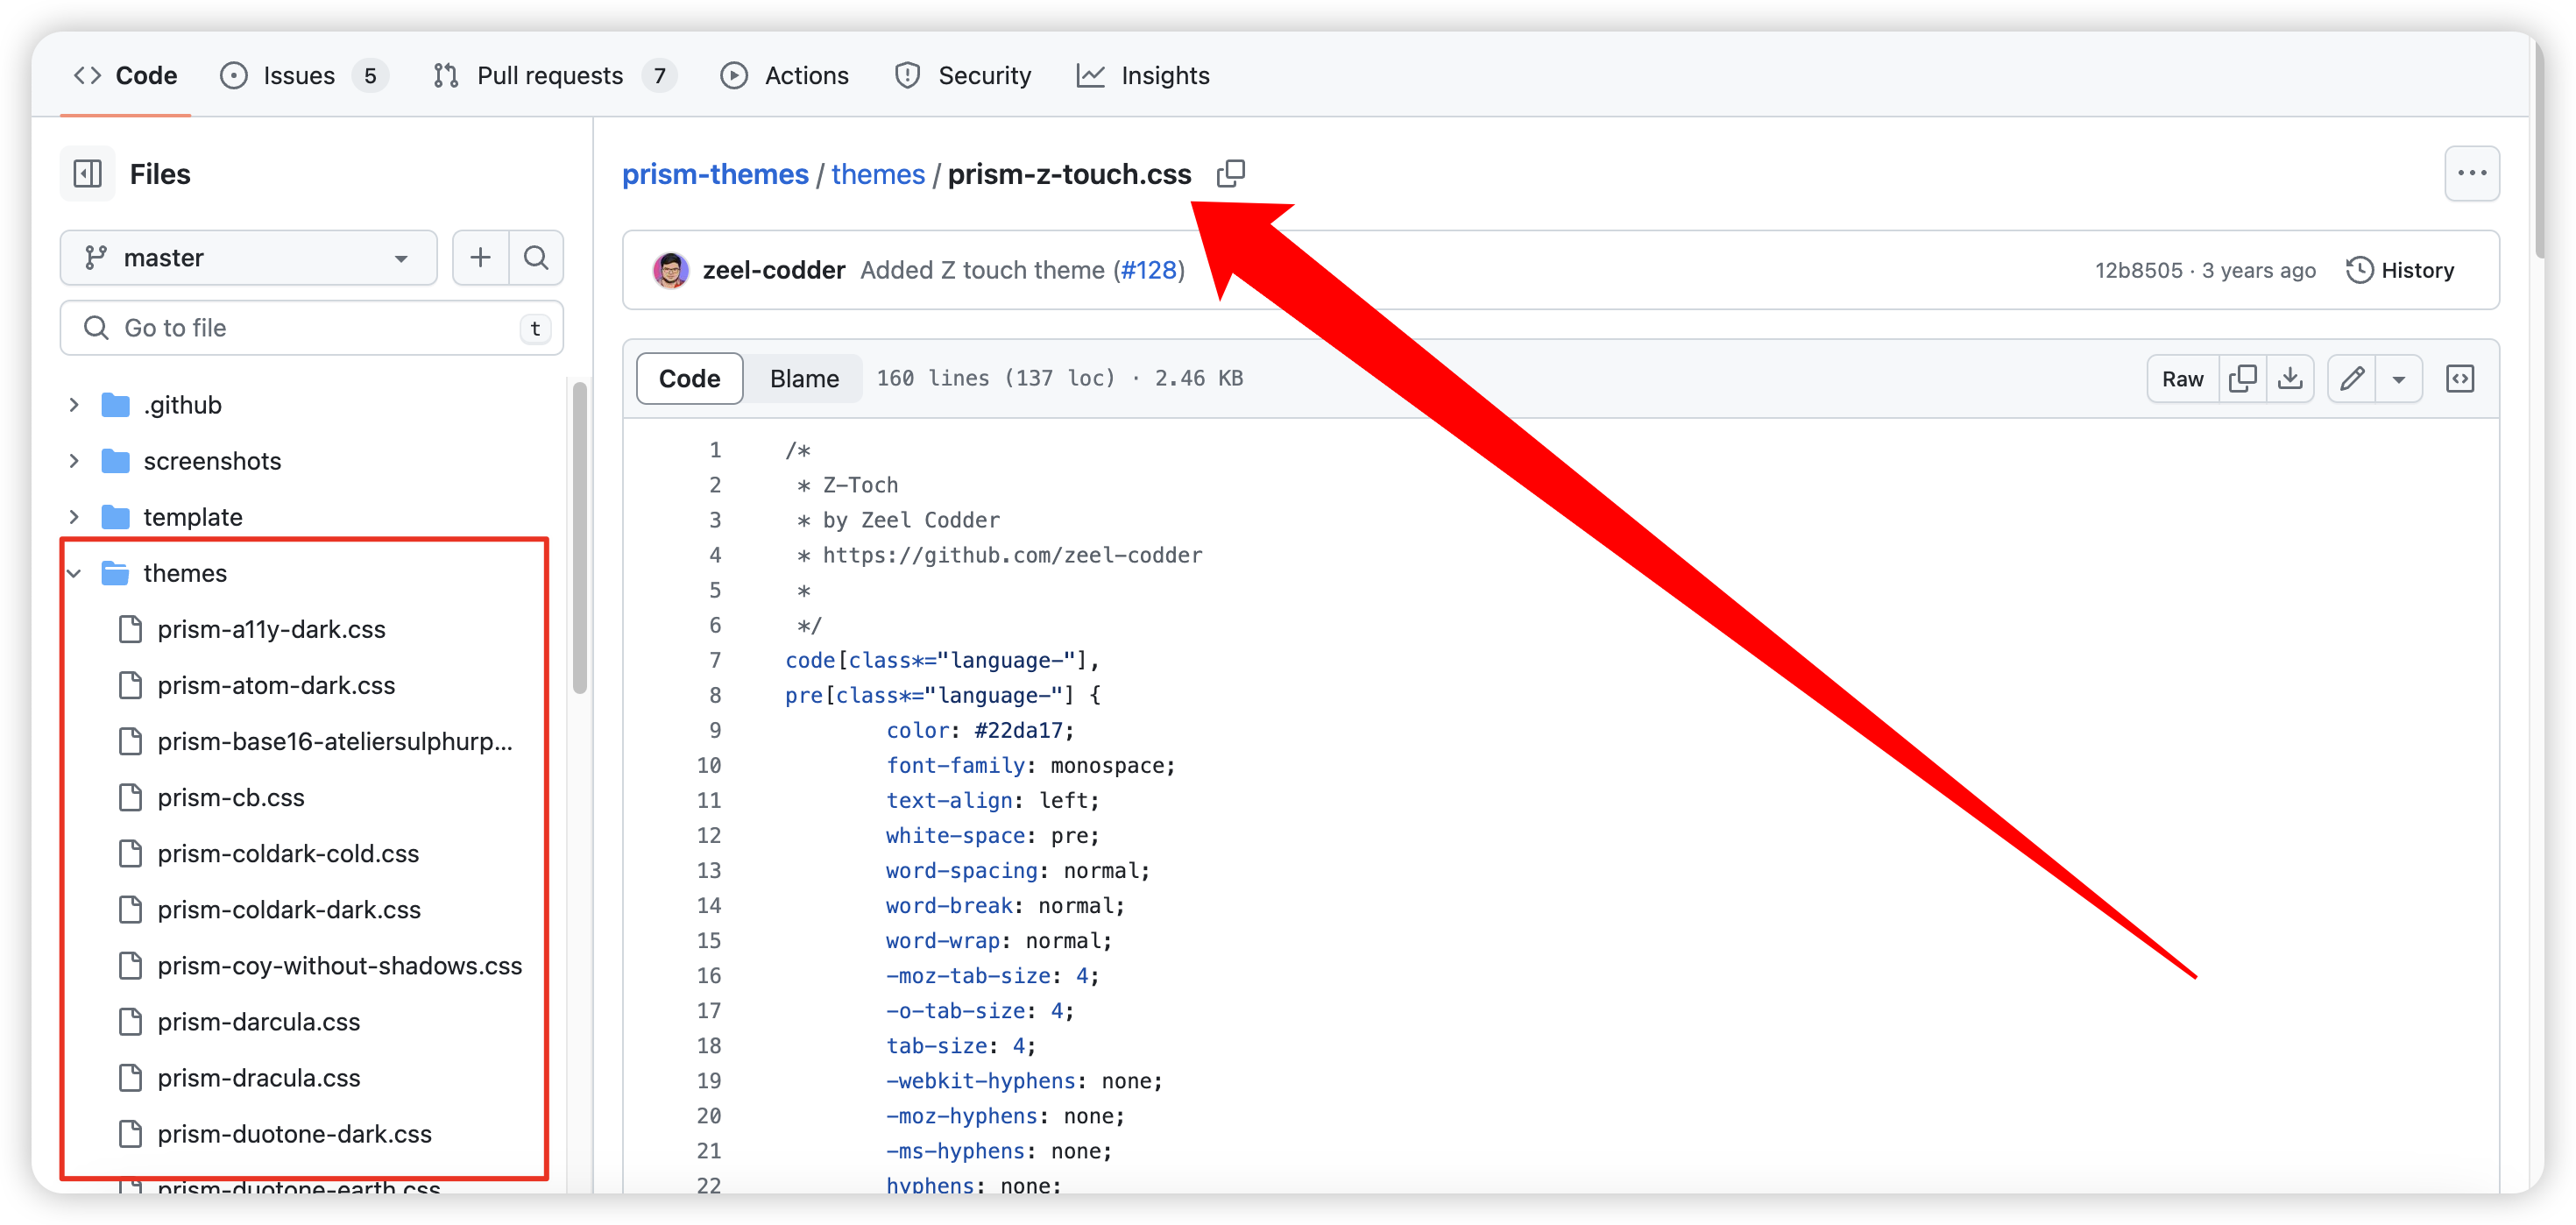The height and width of the screenshot is (1225, 2576).
Task: Click zeel-codder's avatar image
Action: pos(671,271)
